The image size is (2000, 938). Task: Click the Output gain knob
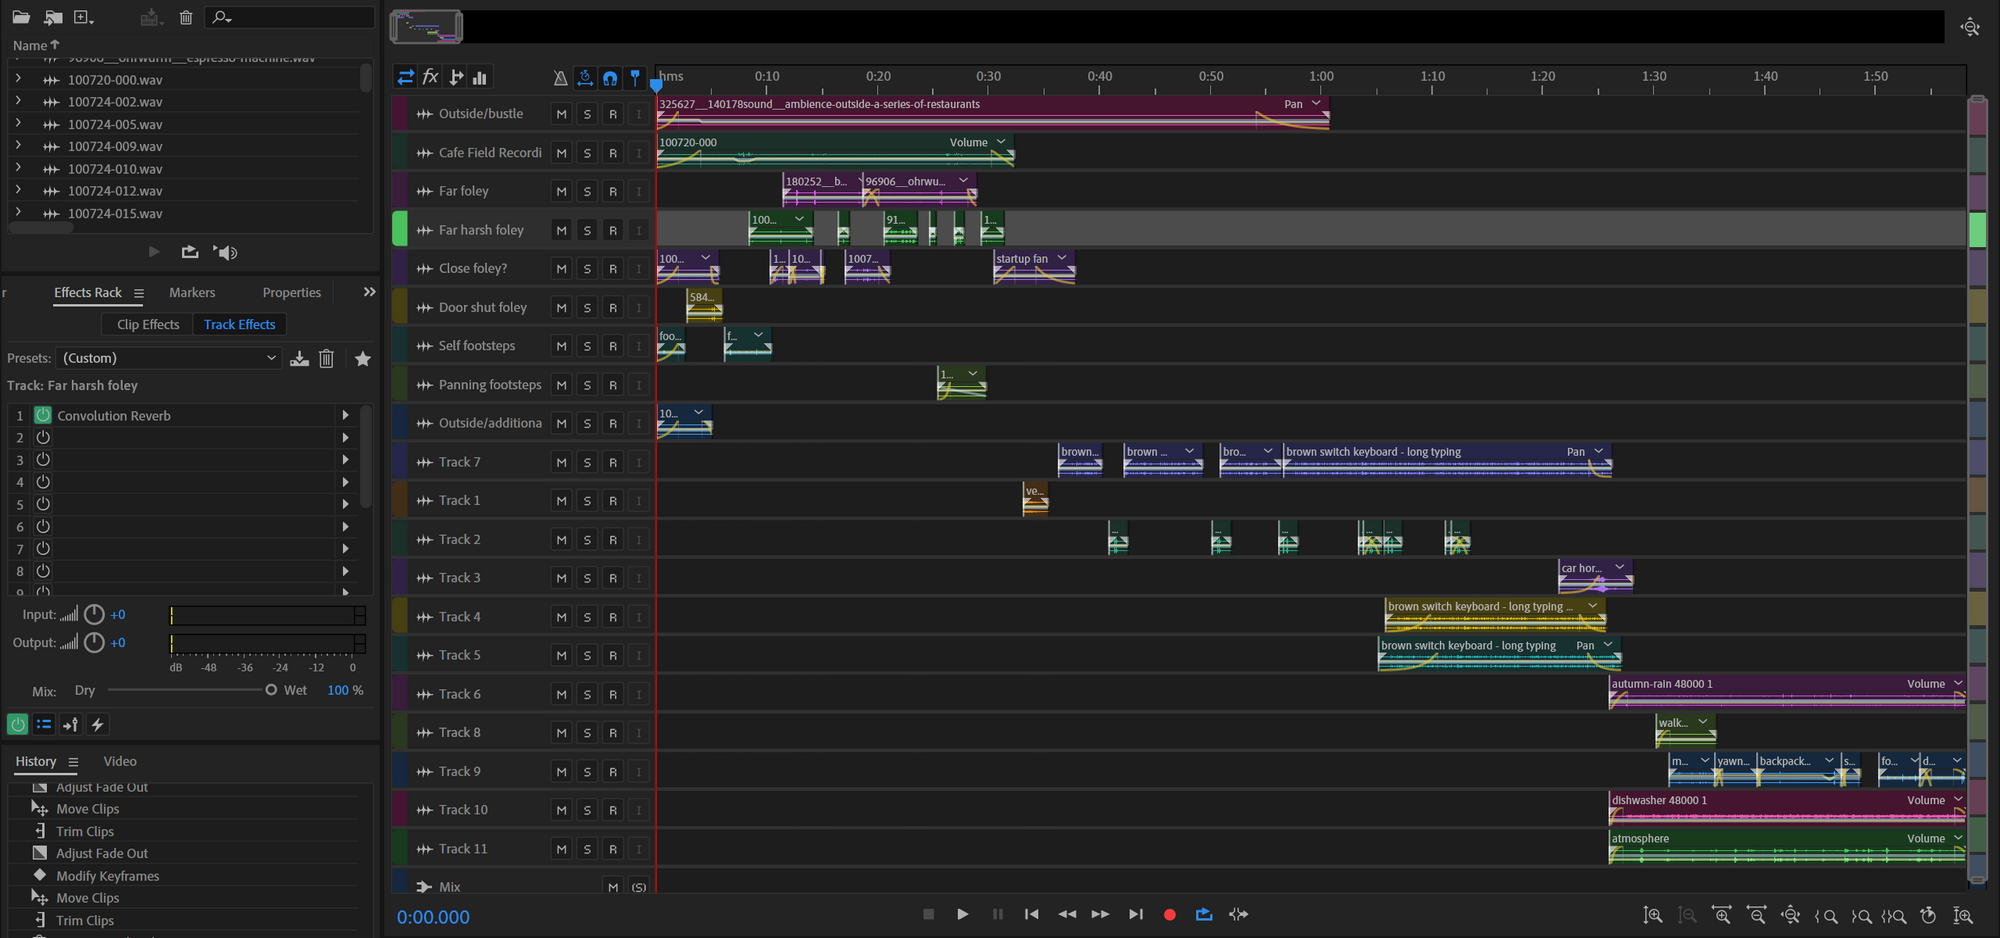[94, 642]
